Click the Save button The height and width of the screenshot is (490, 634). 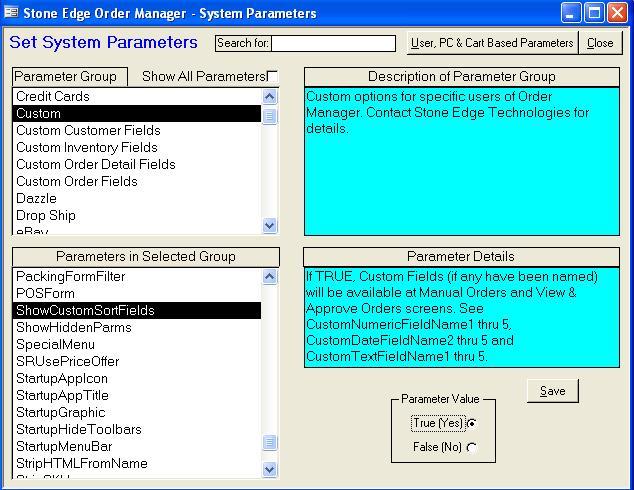coord(553,391)
